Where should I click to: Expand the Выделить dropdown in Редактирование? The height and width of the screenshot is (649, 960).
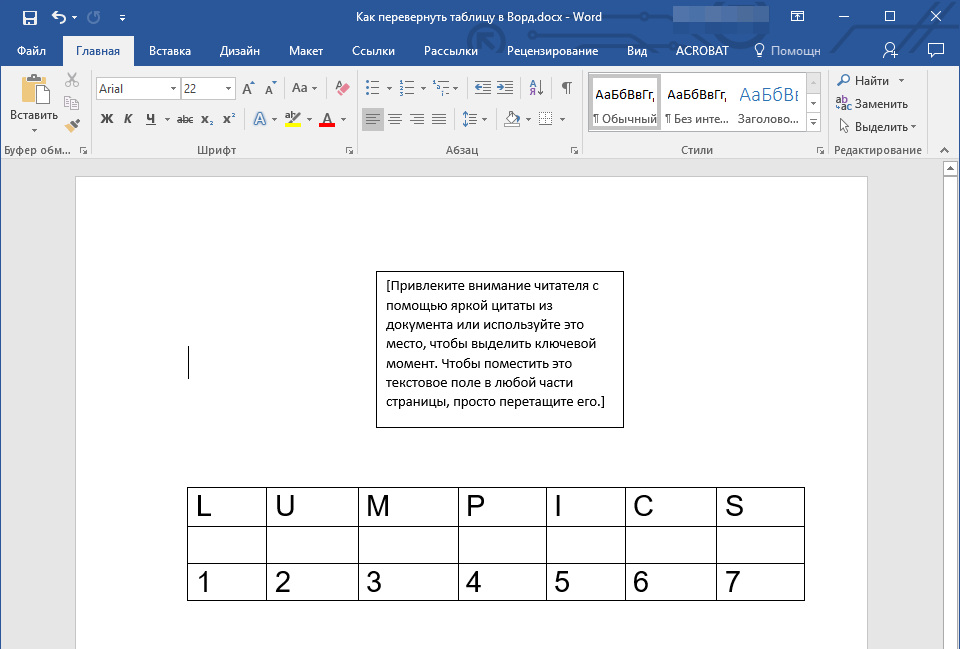point(913,127)
